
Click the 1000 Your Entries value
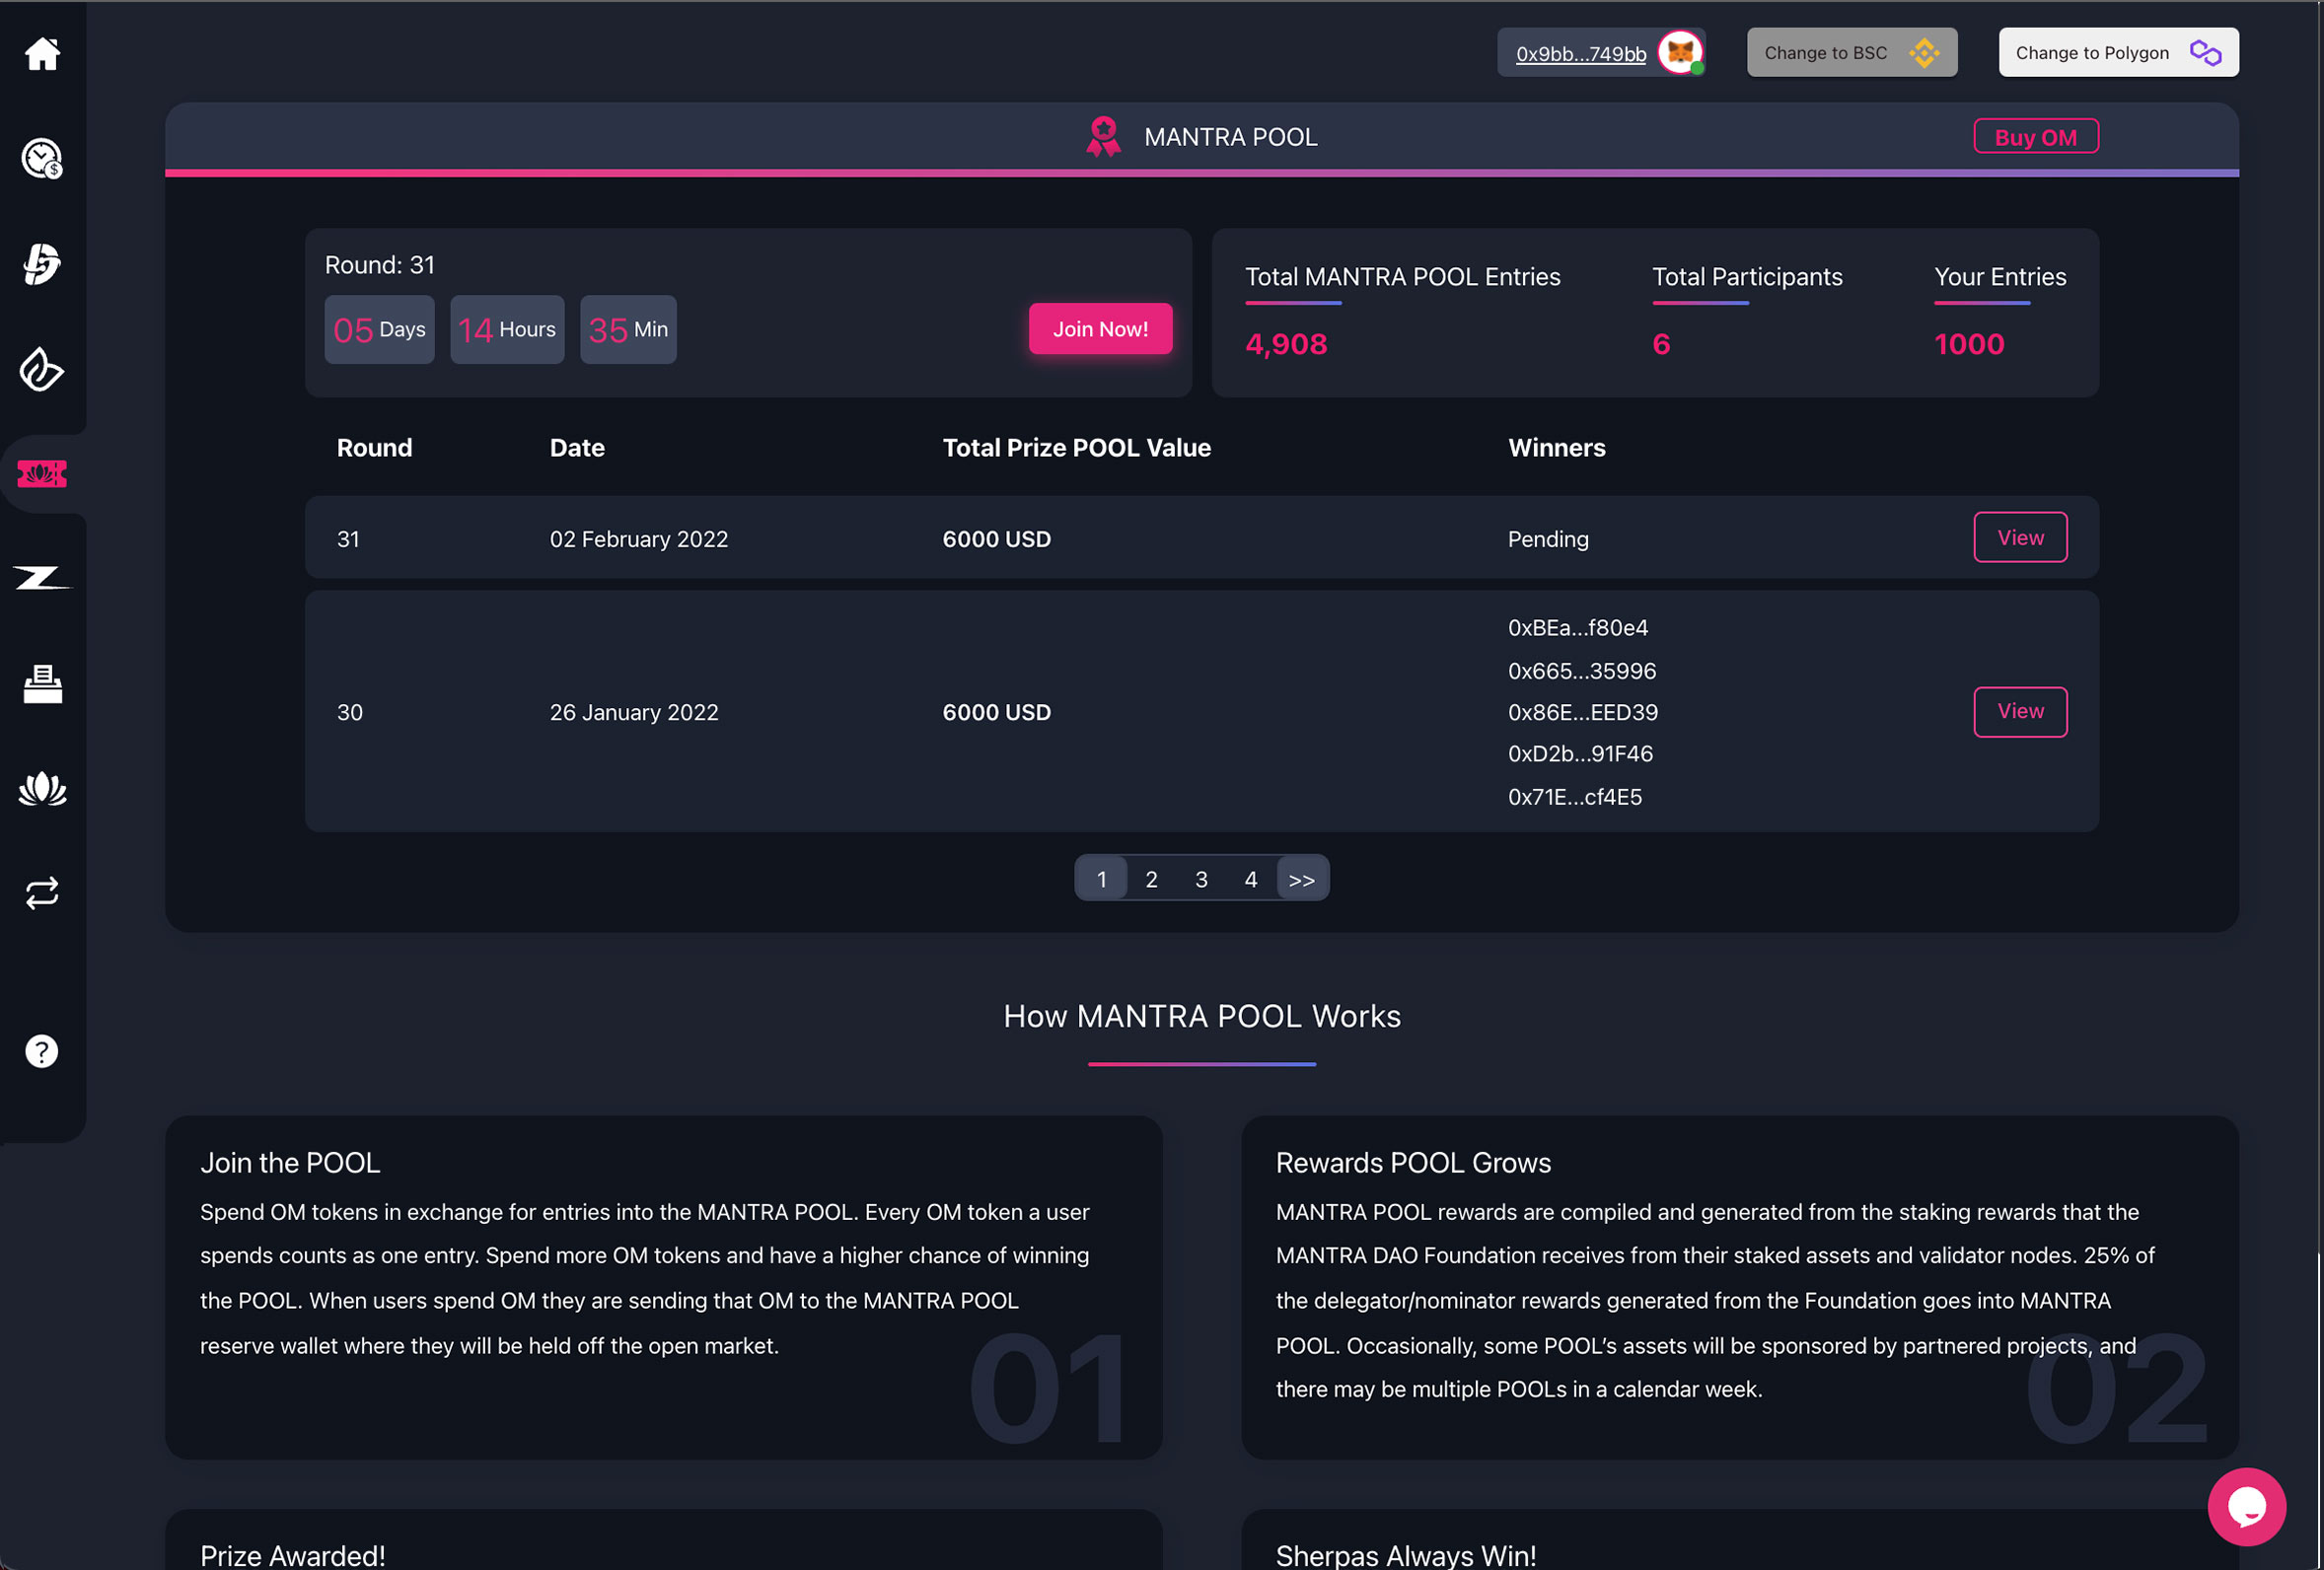pyautogui.click(x=1968, y=344)
